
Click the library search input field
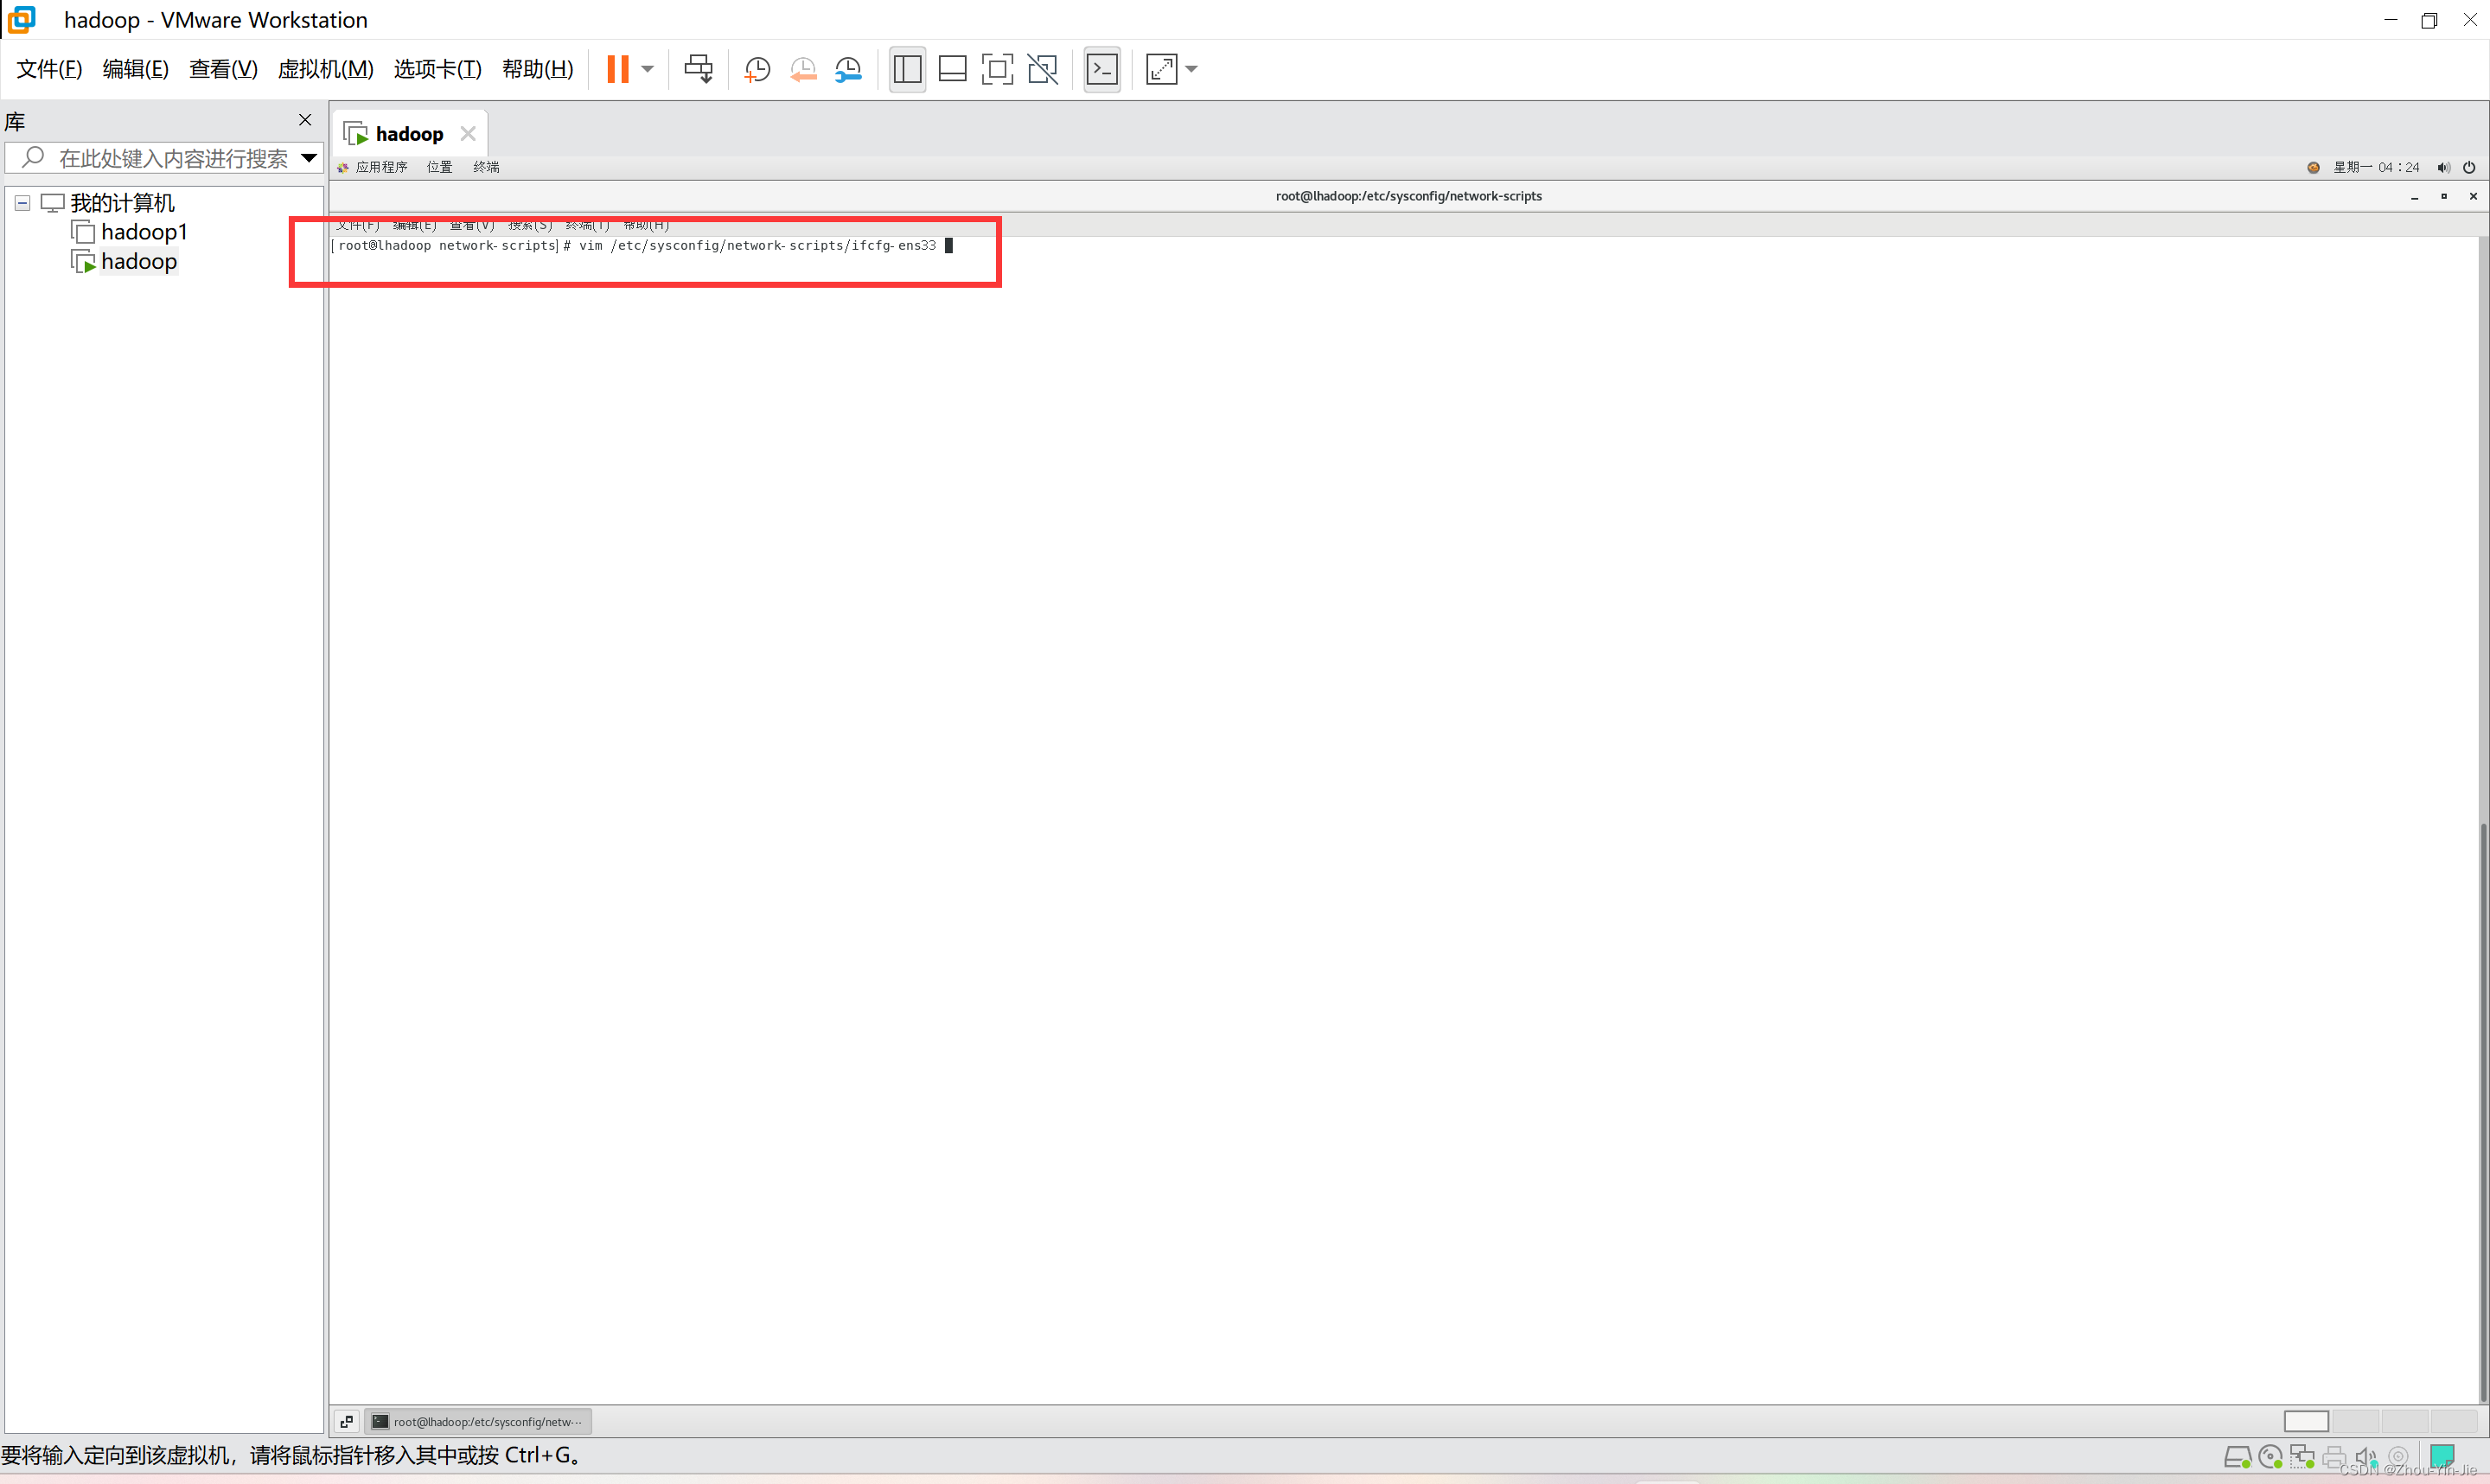click(172, 158)
